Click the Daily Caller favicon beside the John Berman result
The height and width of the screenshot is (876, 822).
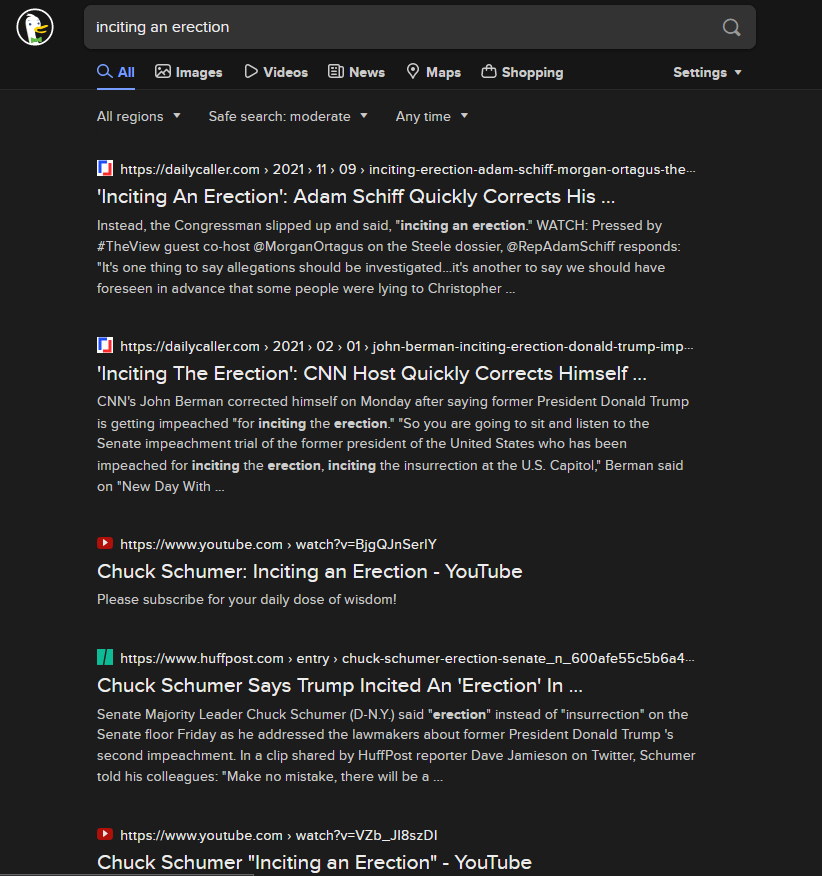pyautogui.click(x=105, y=345)
